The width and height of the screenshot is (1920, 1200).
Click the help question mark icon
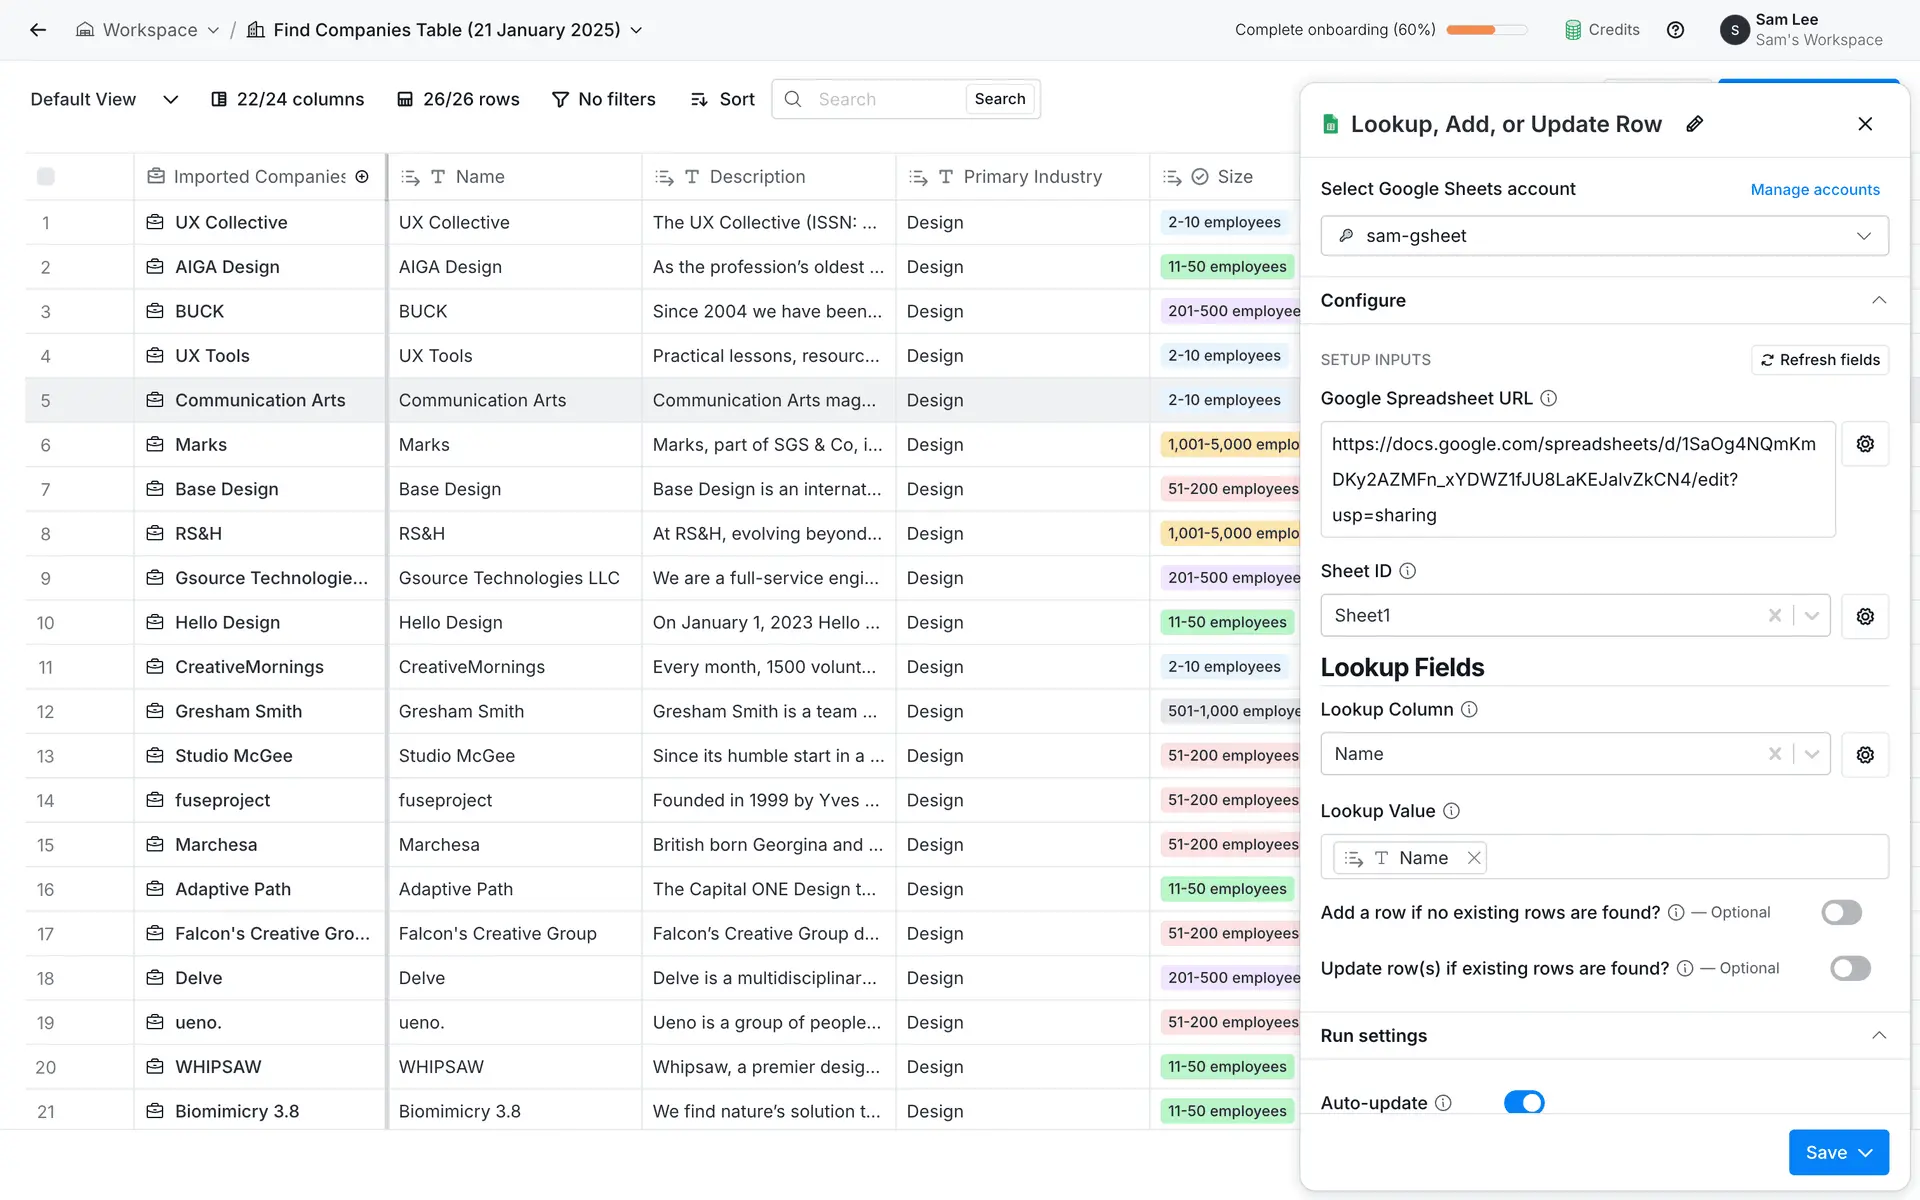1675,30
